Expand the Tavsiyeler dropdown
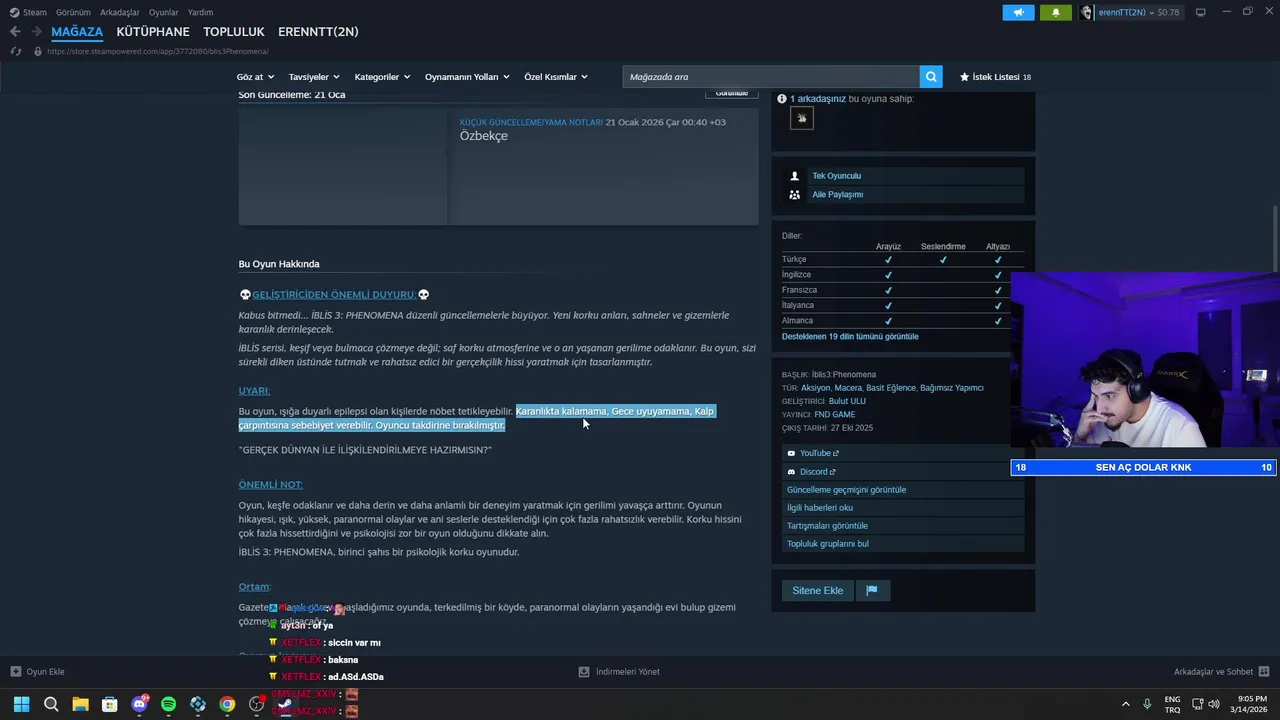The image size is (1280, 720). [x=314, y=77]
